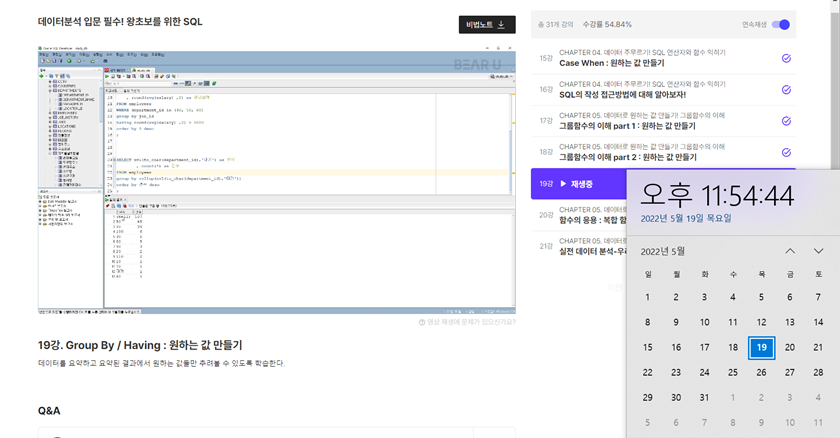Select day 23 in the May calendar
840x438 pixels.
click(676, 373)
